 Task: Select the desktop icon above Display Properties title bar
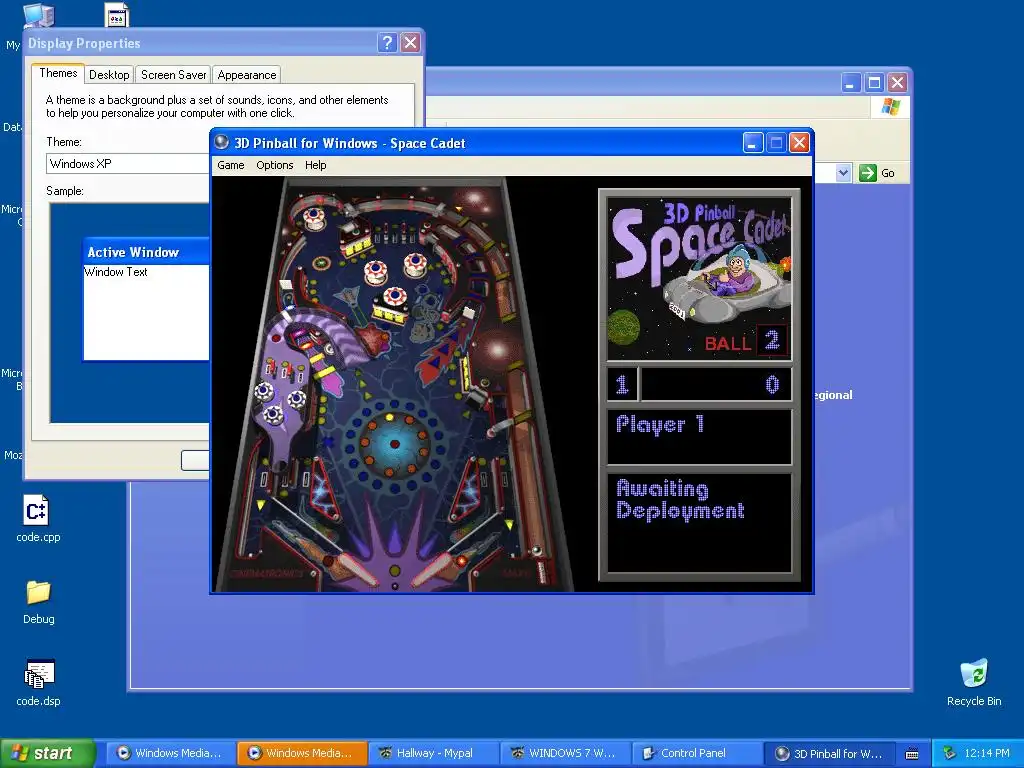117,14
